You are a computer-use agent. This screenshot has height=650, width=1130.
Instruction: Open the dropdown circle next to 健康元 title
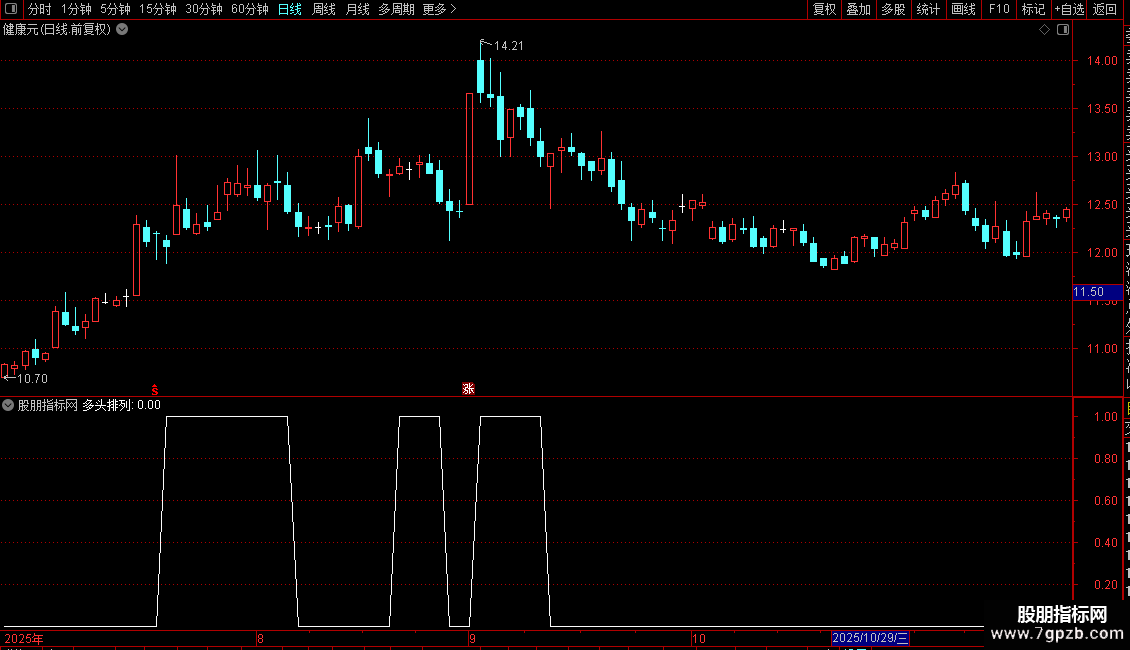(x=123, y=29)
